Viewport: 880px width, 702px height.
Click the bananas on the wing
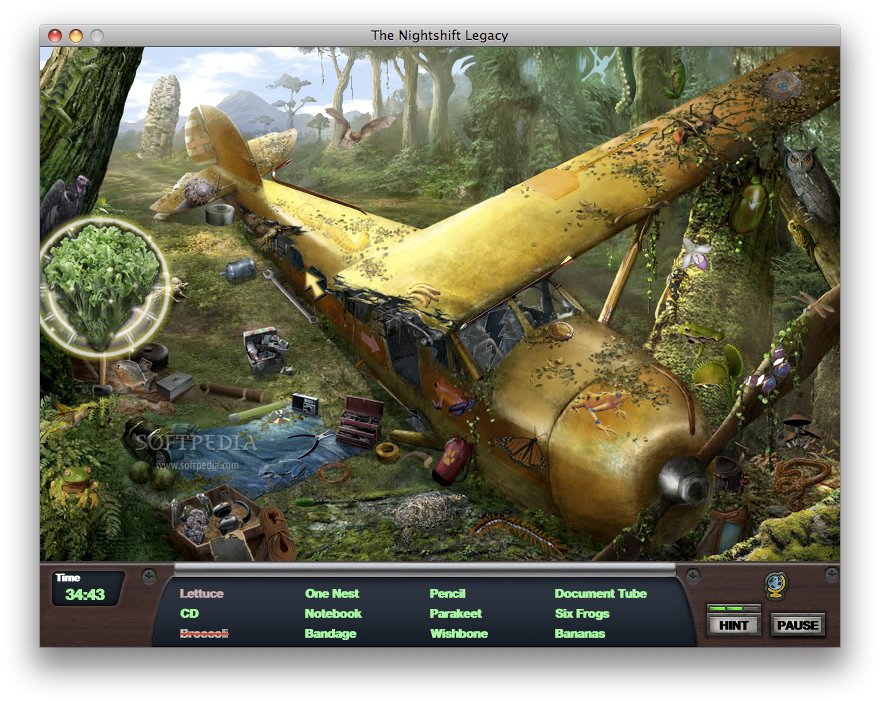425,293
